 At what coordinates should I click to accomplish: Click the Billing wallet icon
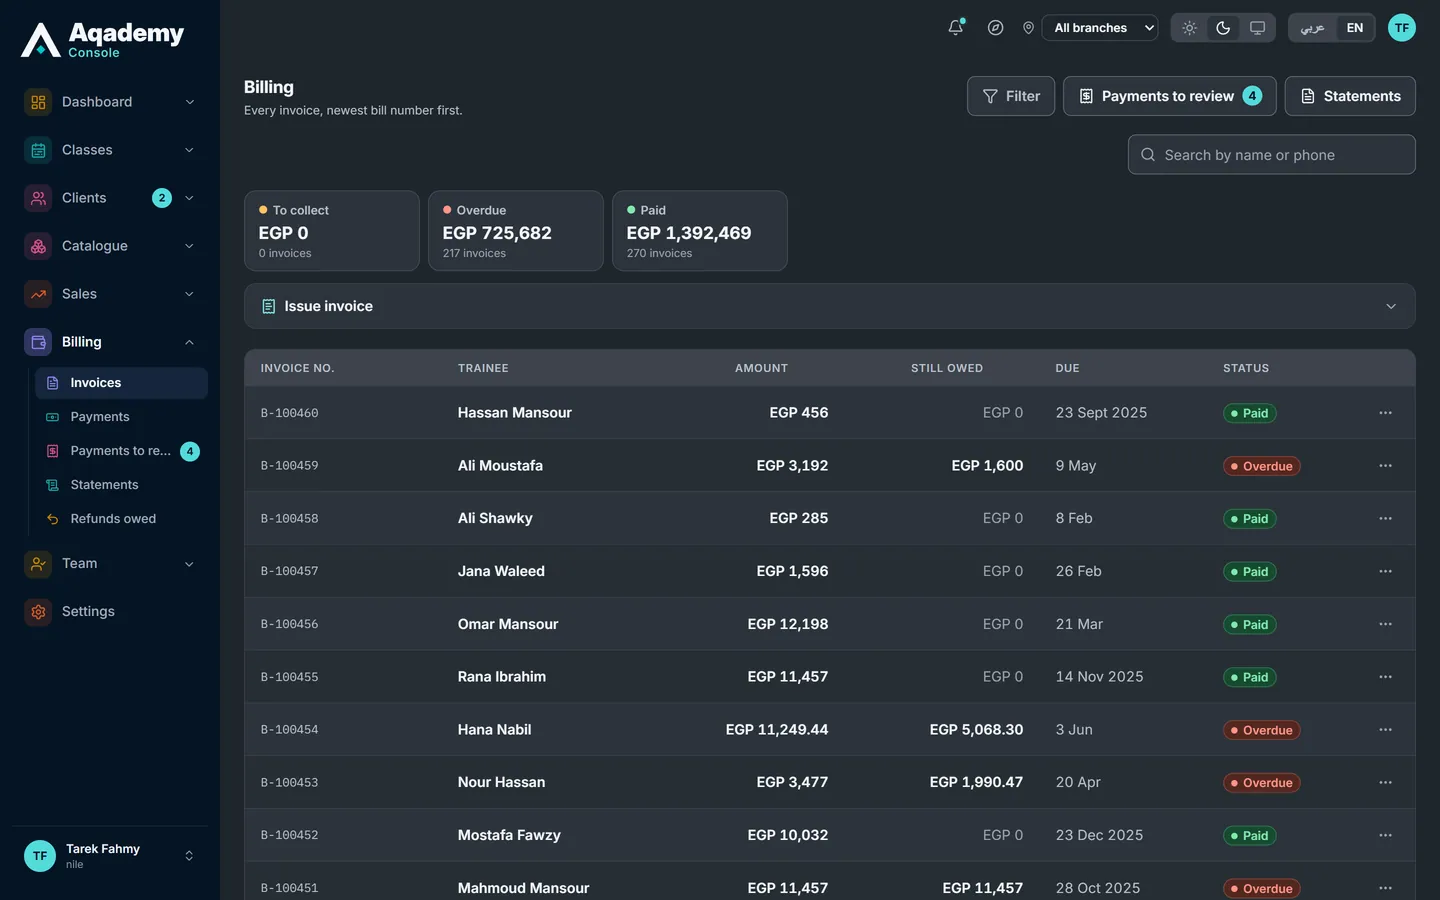[x=38, y=342]
